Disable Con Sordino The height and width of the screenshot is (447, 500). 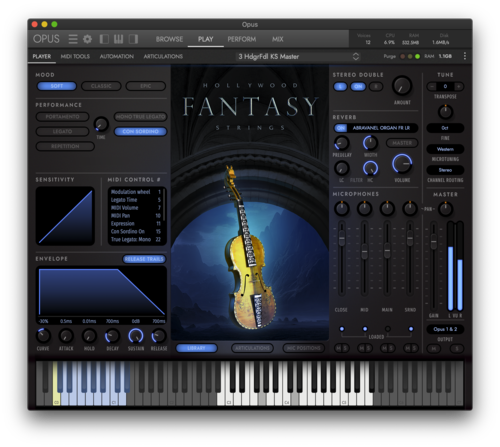[x=140, y=131]
